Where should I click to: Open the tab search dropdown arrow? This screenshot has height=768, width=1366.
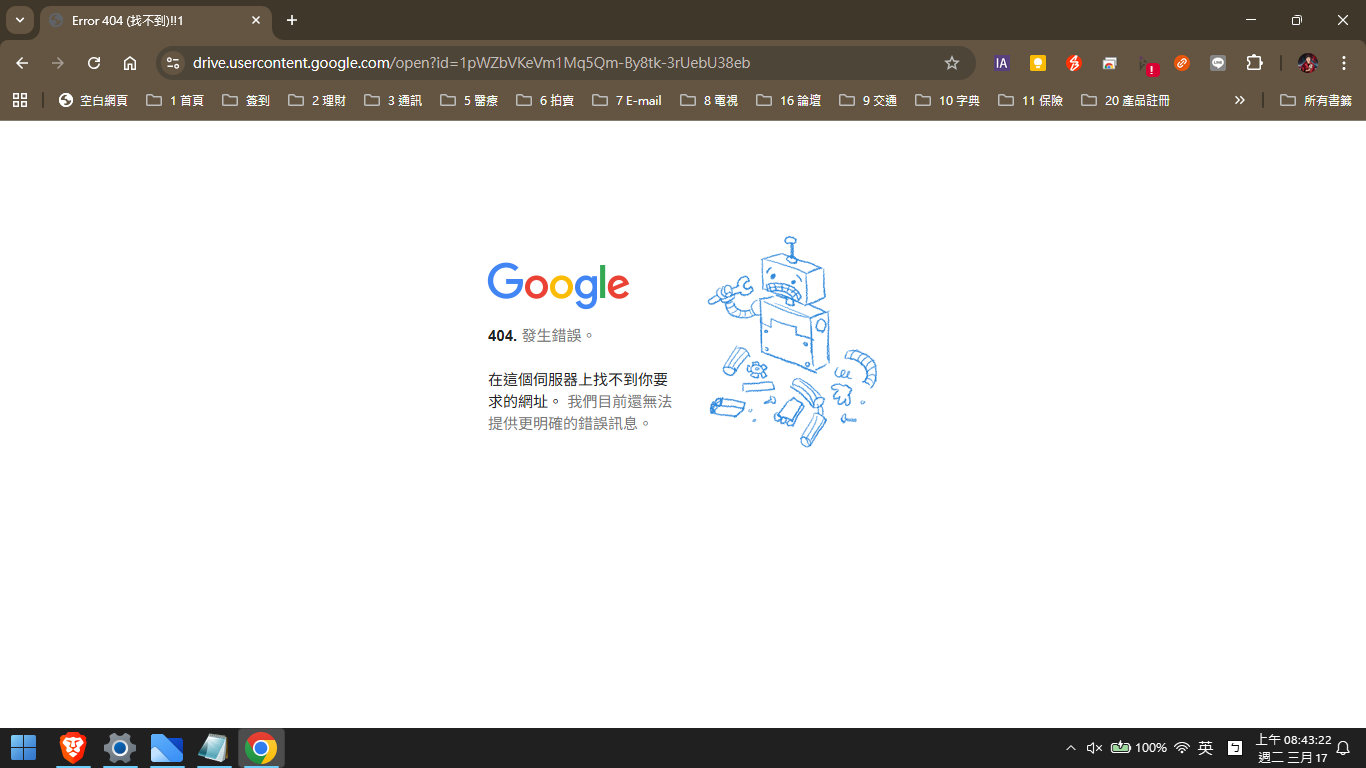pos(19,20)
